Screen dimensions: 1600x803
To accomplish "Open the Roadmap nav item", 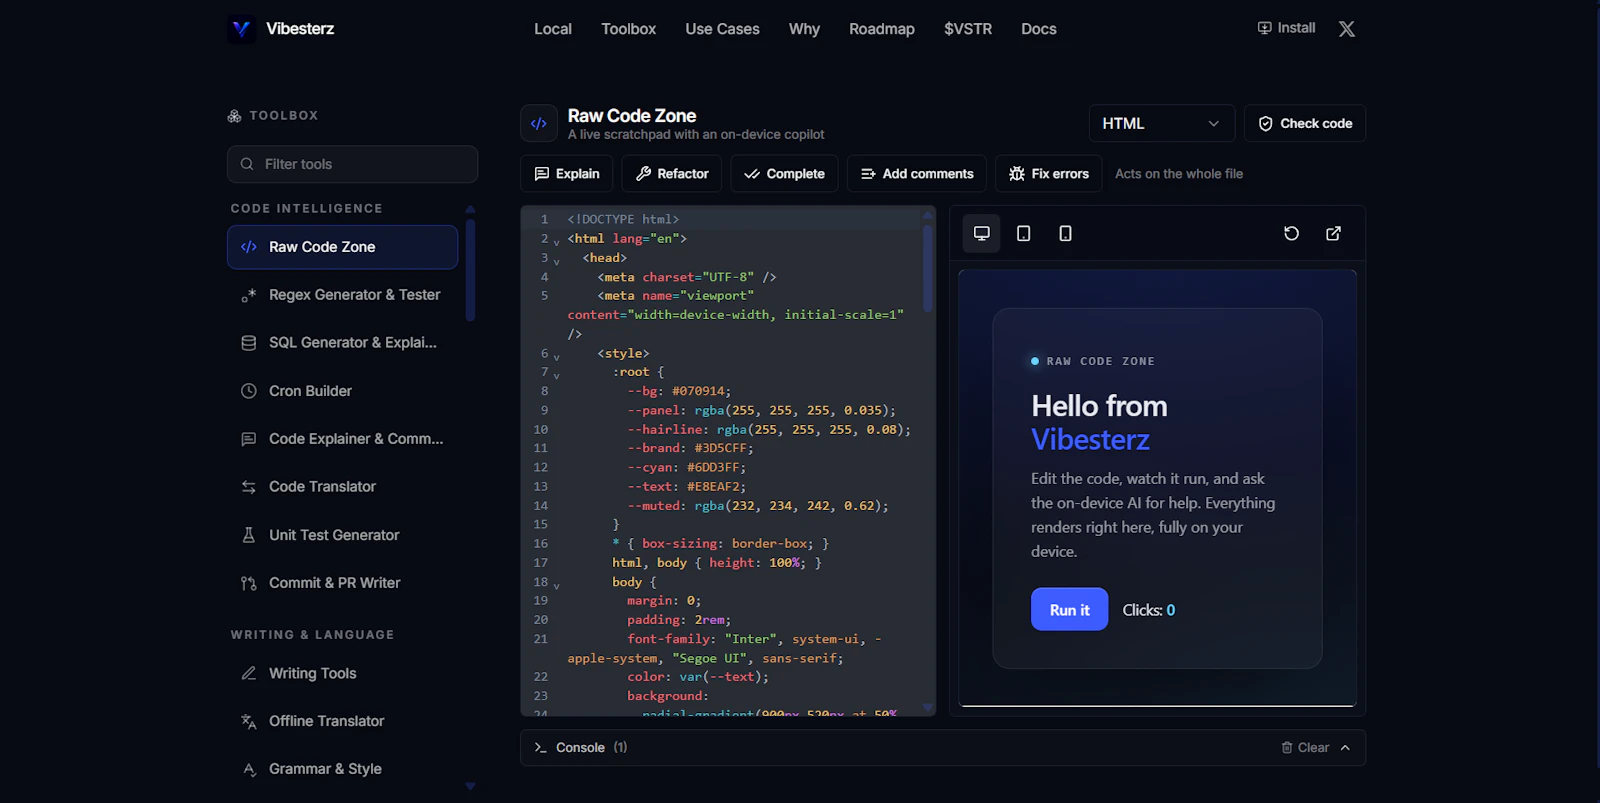I will pos(882,29).
